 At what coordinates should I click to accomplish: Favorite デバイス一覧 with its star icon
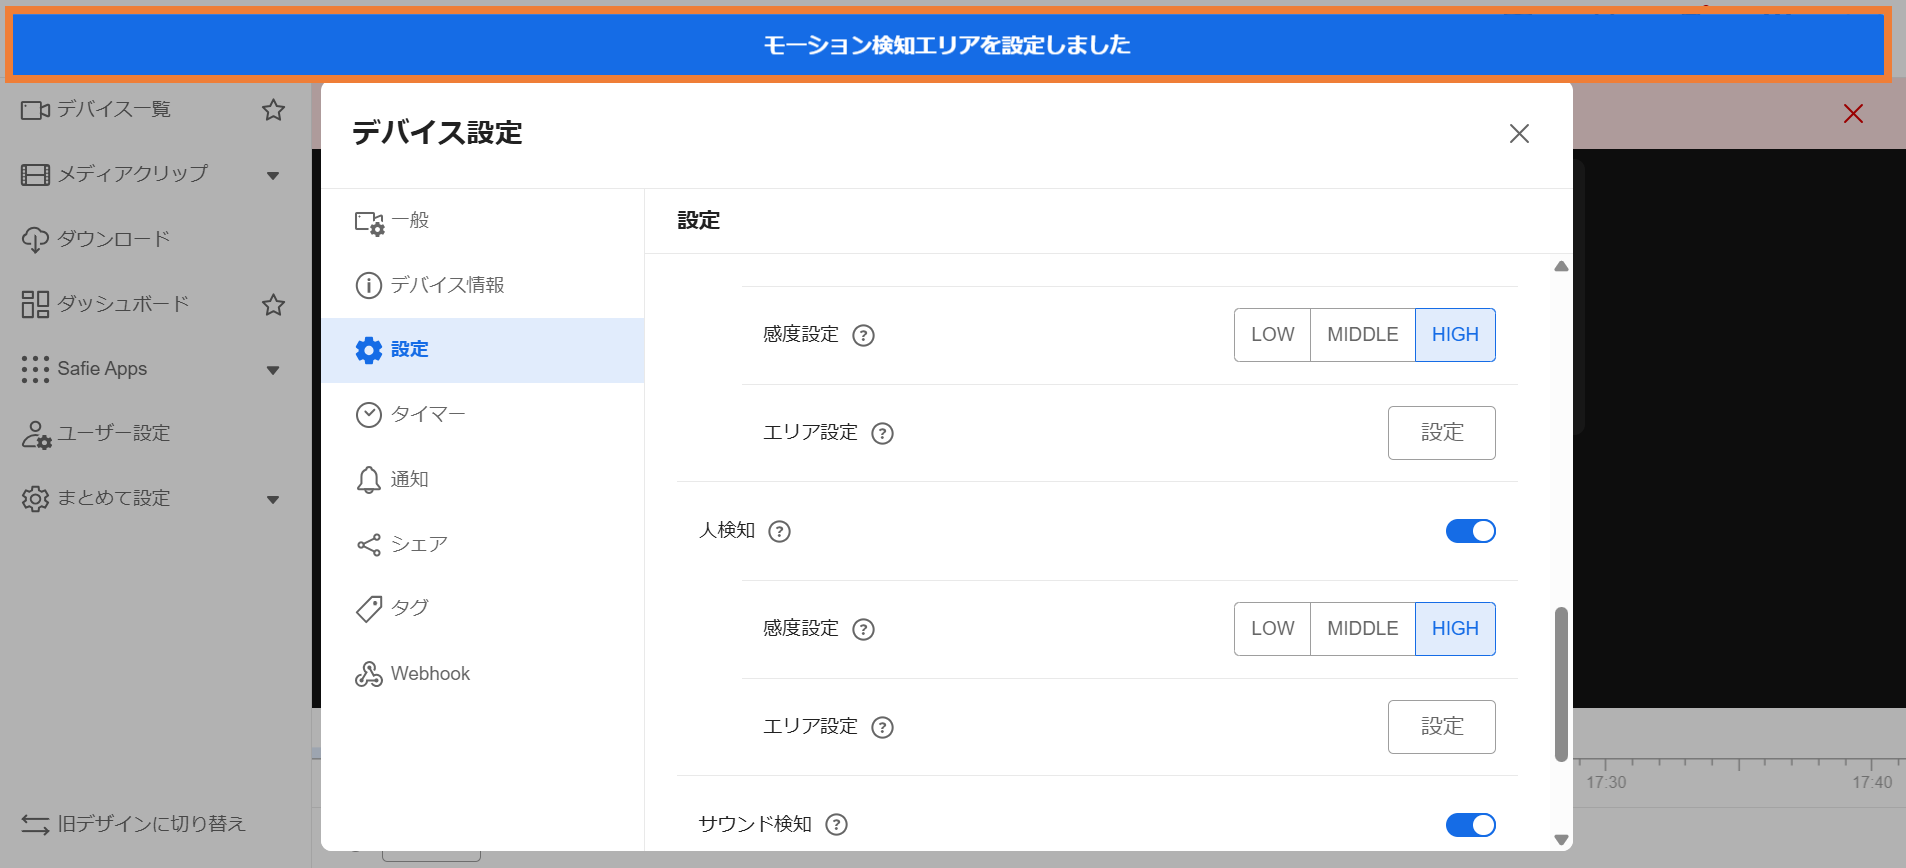pyautogui.click(x=273, y=110)
